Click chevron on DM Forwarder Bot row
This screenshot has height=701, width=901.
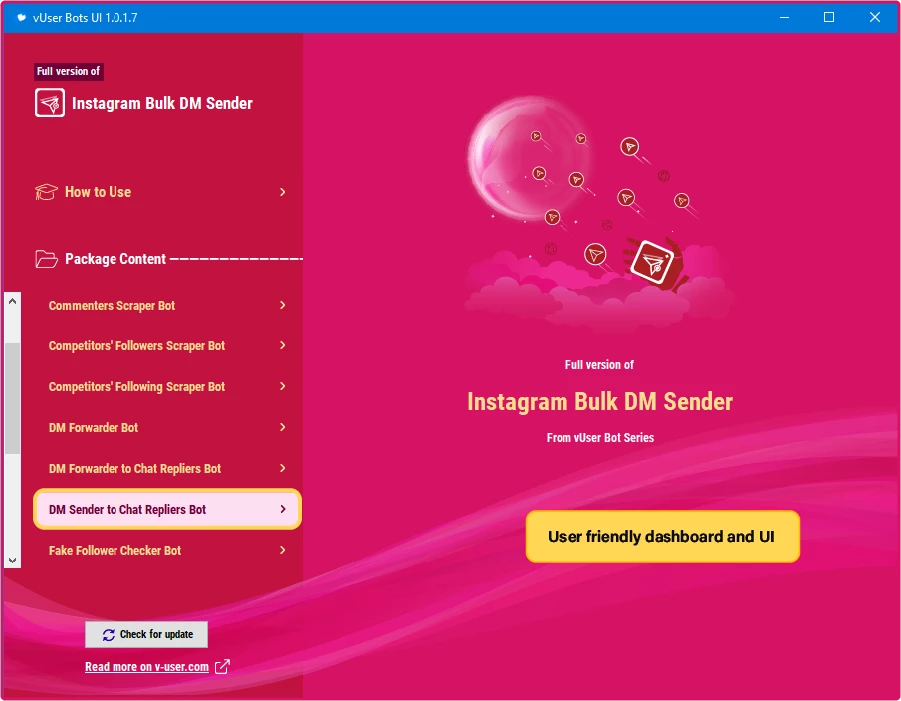click(282, 427)
